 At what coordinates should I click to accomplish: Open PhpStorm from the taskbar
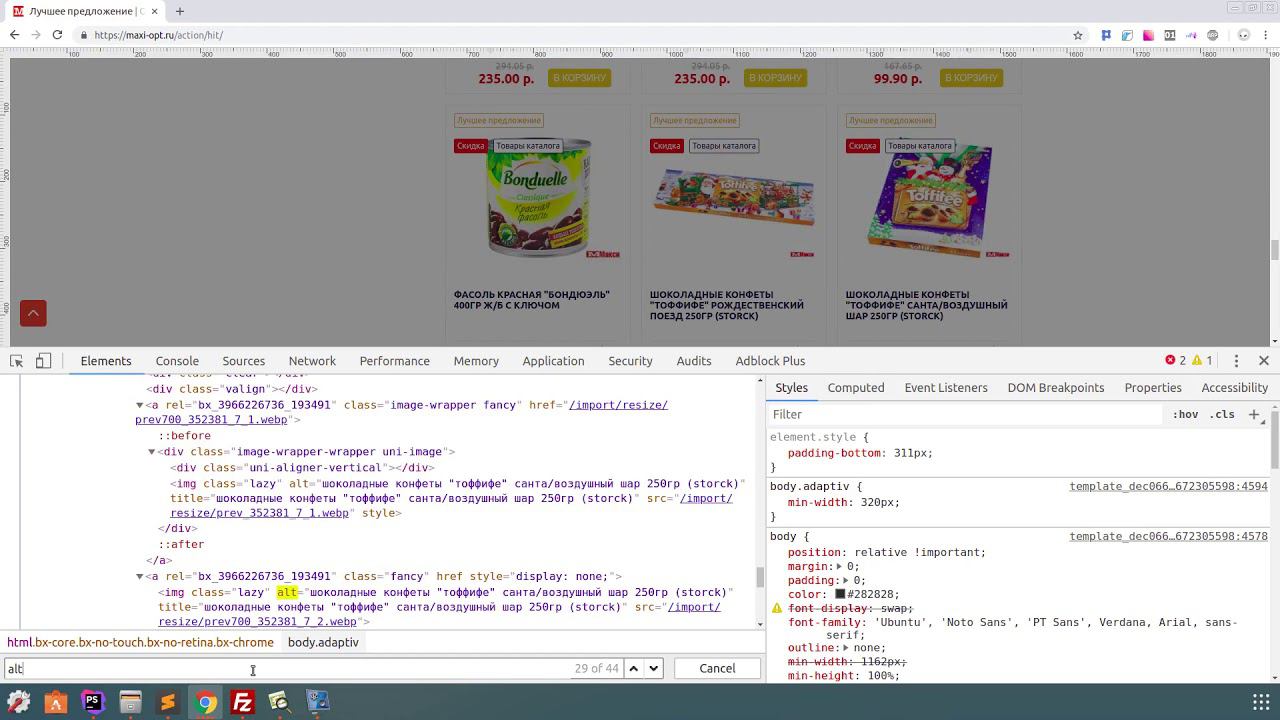click(x=93, y=702)
